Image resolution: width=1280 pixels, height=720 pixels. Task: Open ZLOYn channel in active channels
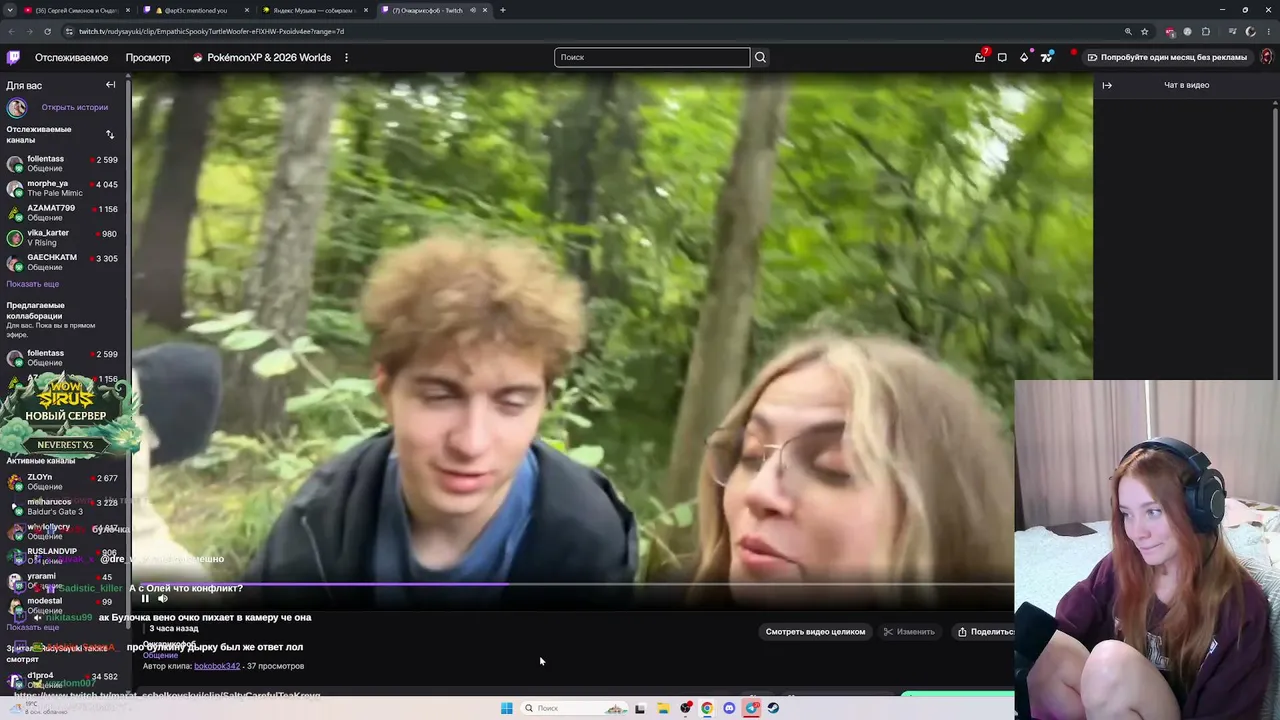[x=62, y=482]
